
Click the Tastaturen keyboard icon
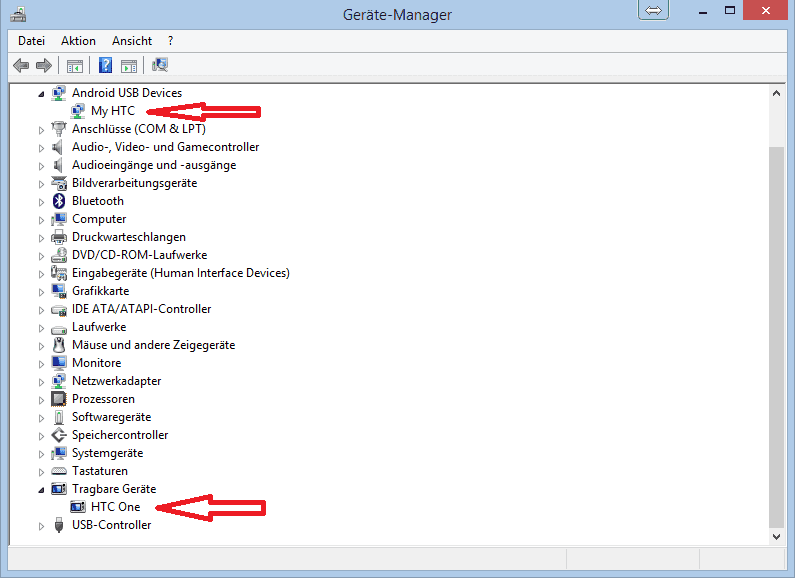point(59,471)
